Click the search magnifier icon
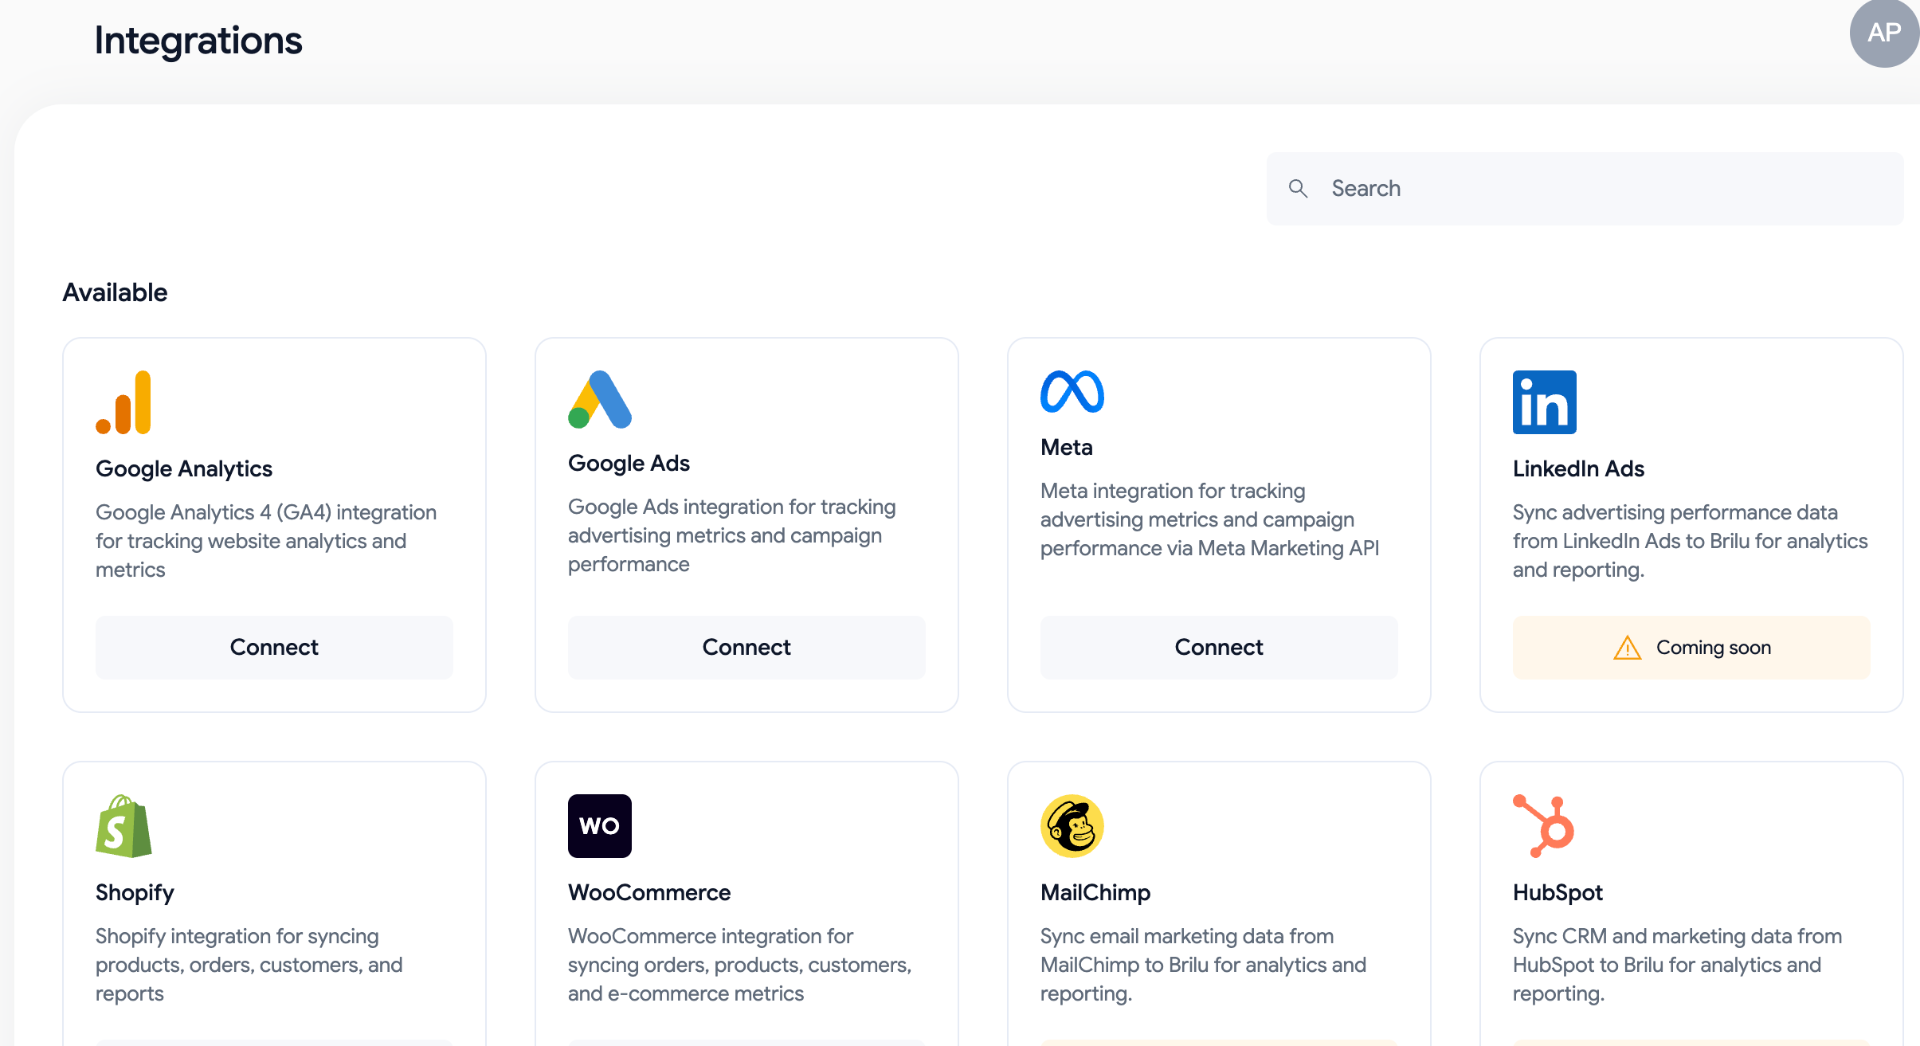The width and height of the screenshot is (1920, 1046). (1298, 188)
